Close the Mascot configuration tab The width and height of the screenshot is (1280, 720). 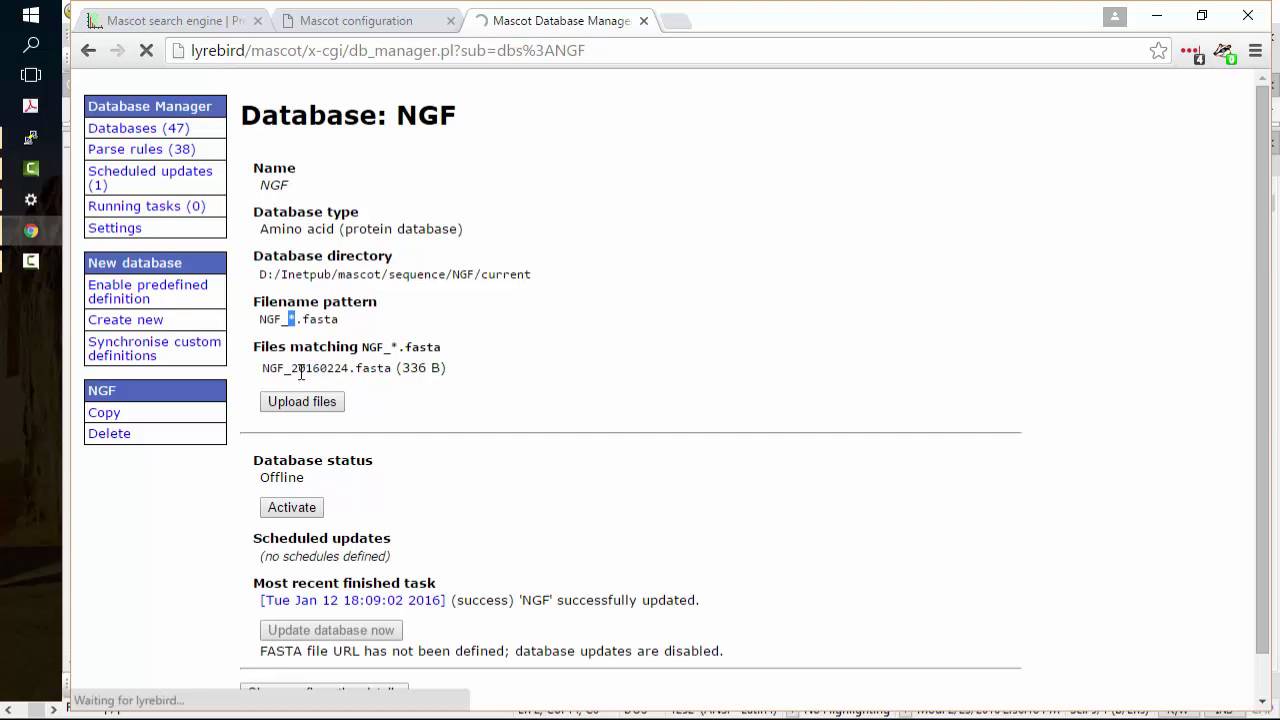point(450,21)
